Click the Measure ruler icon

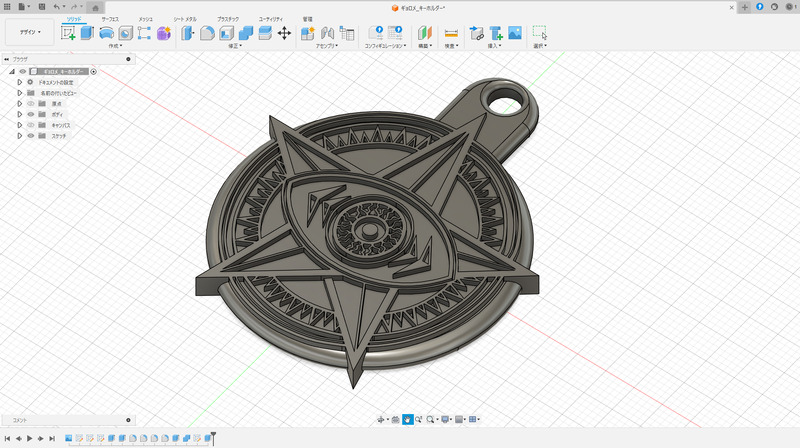coord(451,33)
